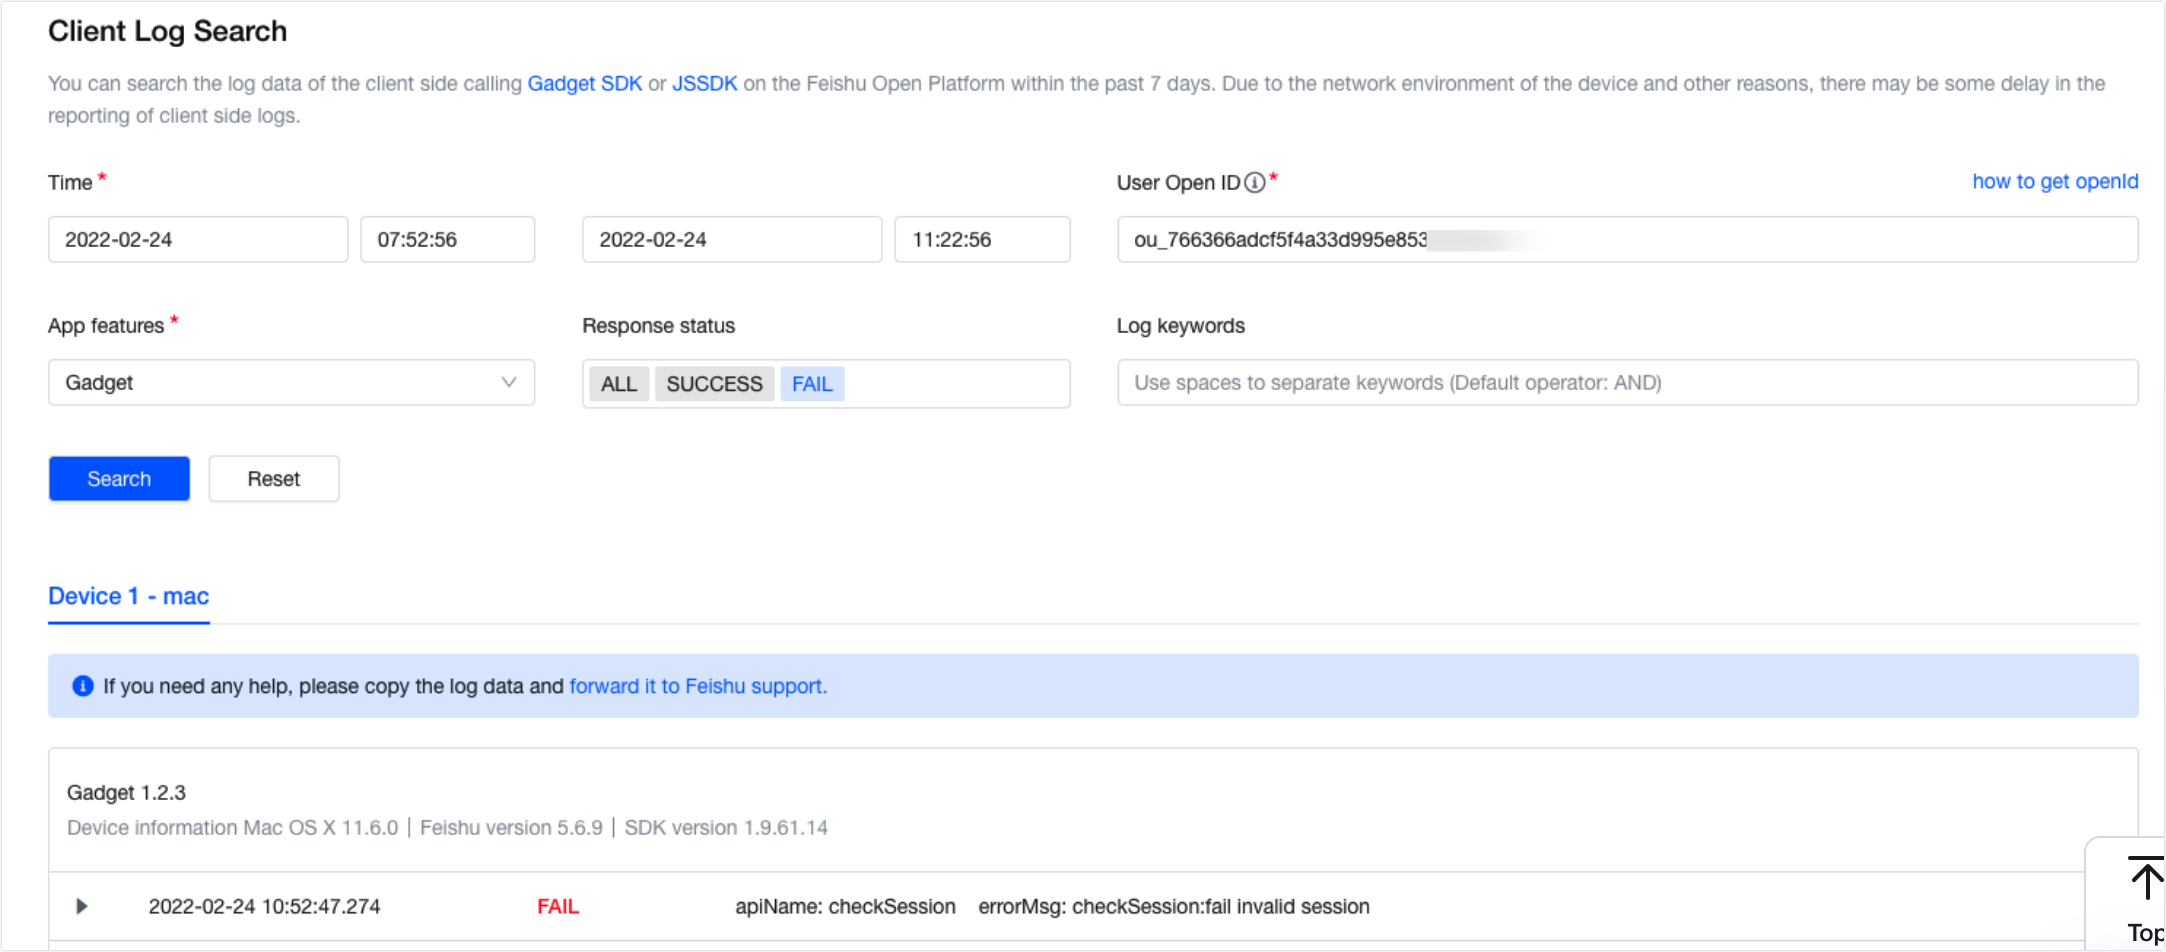Click the Top arrow icon
2166x952 pixels.
[x=2145, y=880]
